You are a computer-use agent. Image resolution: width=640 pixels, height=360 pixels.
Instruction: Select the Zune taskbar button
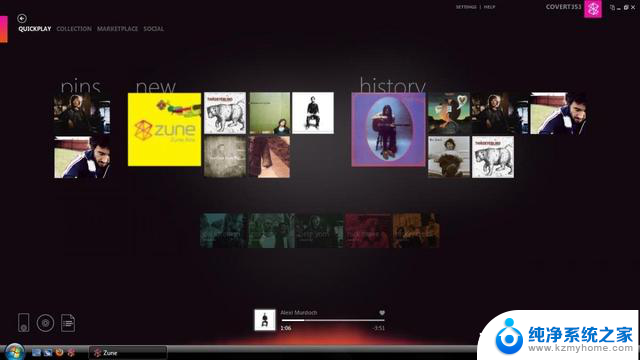128,353
